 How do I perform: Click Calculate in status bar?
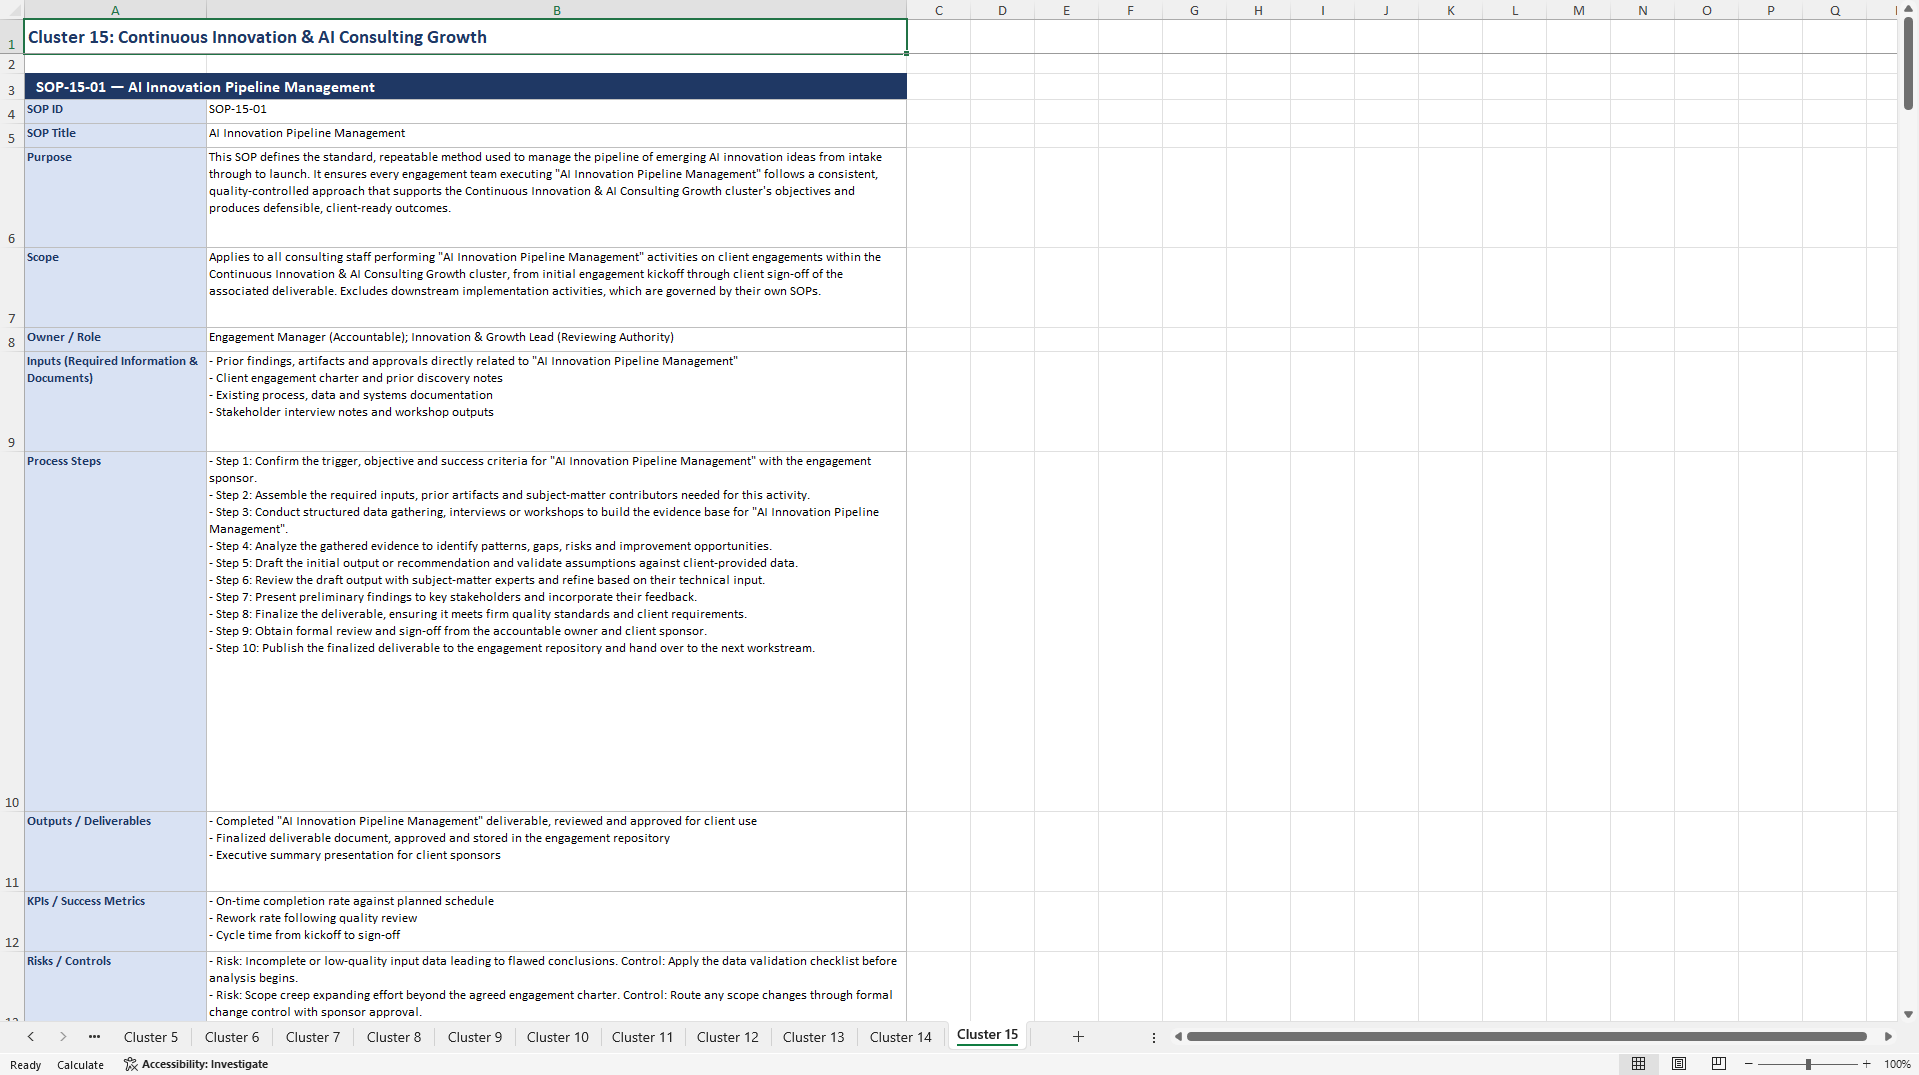pyautogui.click(x=80, y=1065)
